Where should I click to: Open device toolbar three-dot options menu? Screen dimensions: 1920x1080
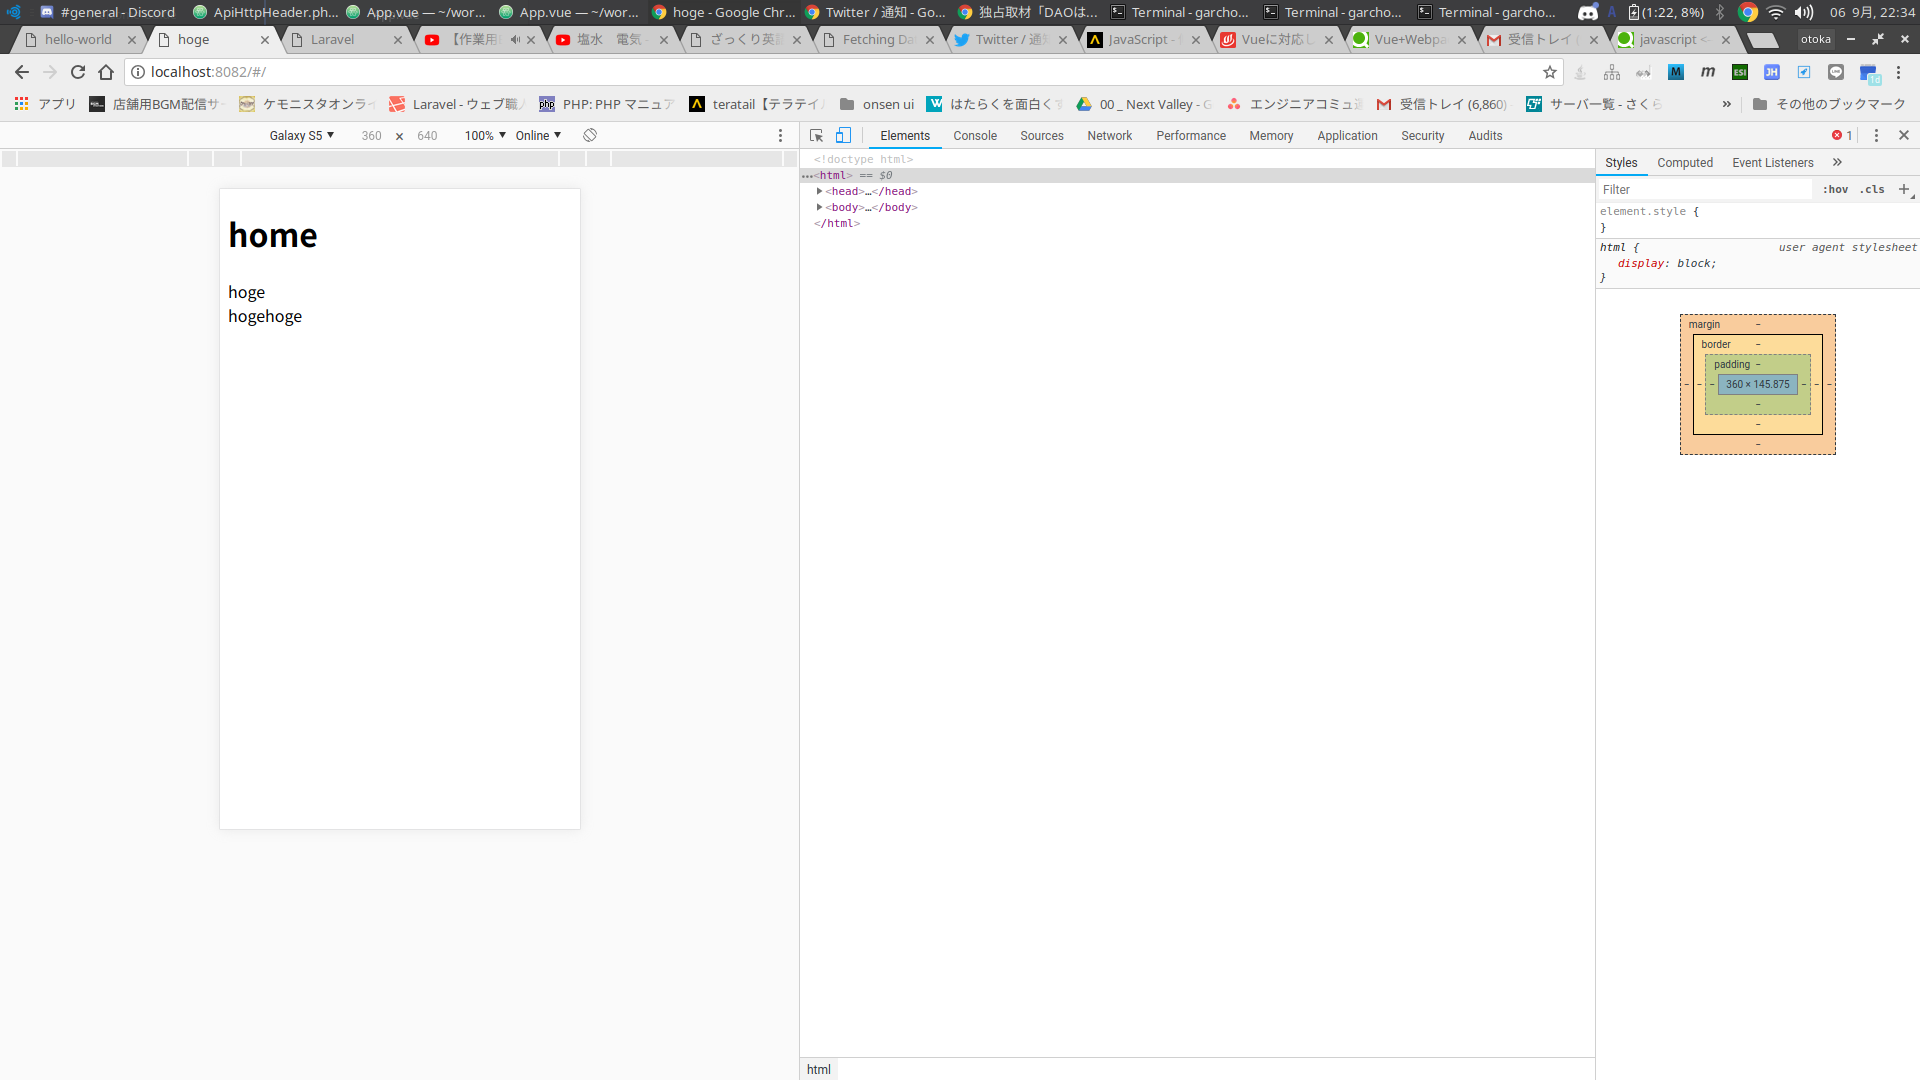pos(781,136)
